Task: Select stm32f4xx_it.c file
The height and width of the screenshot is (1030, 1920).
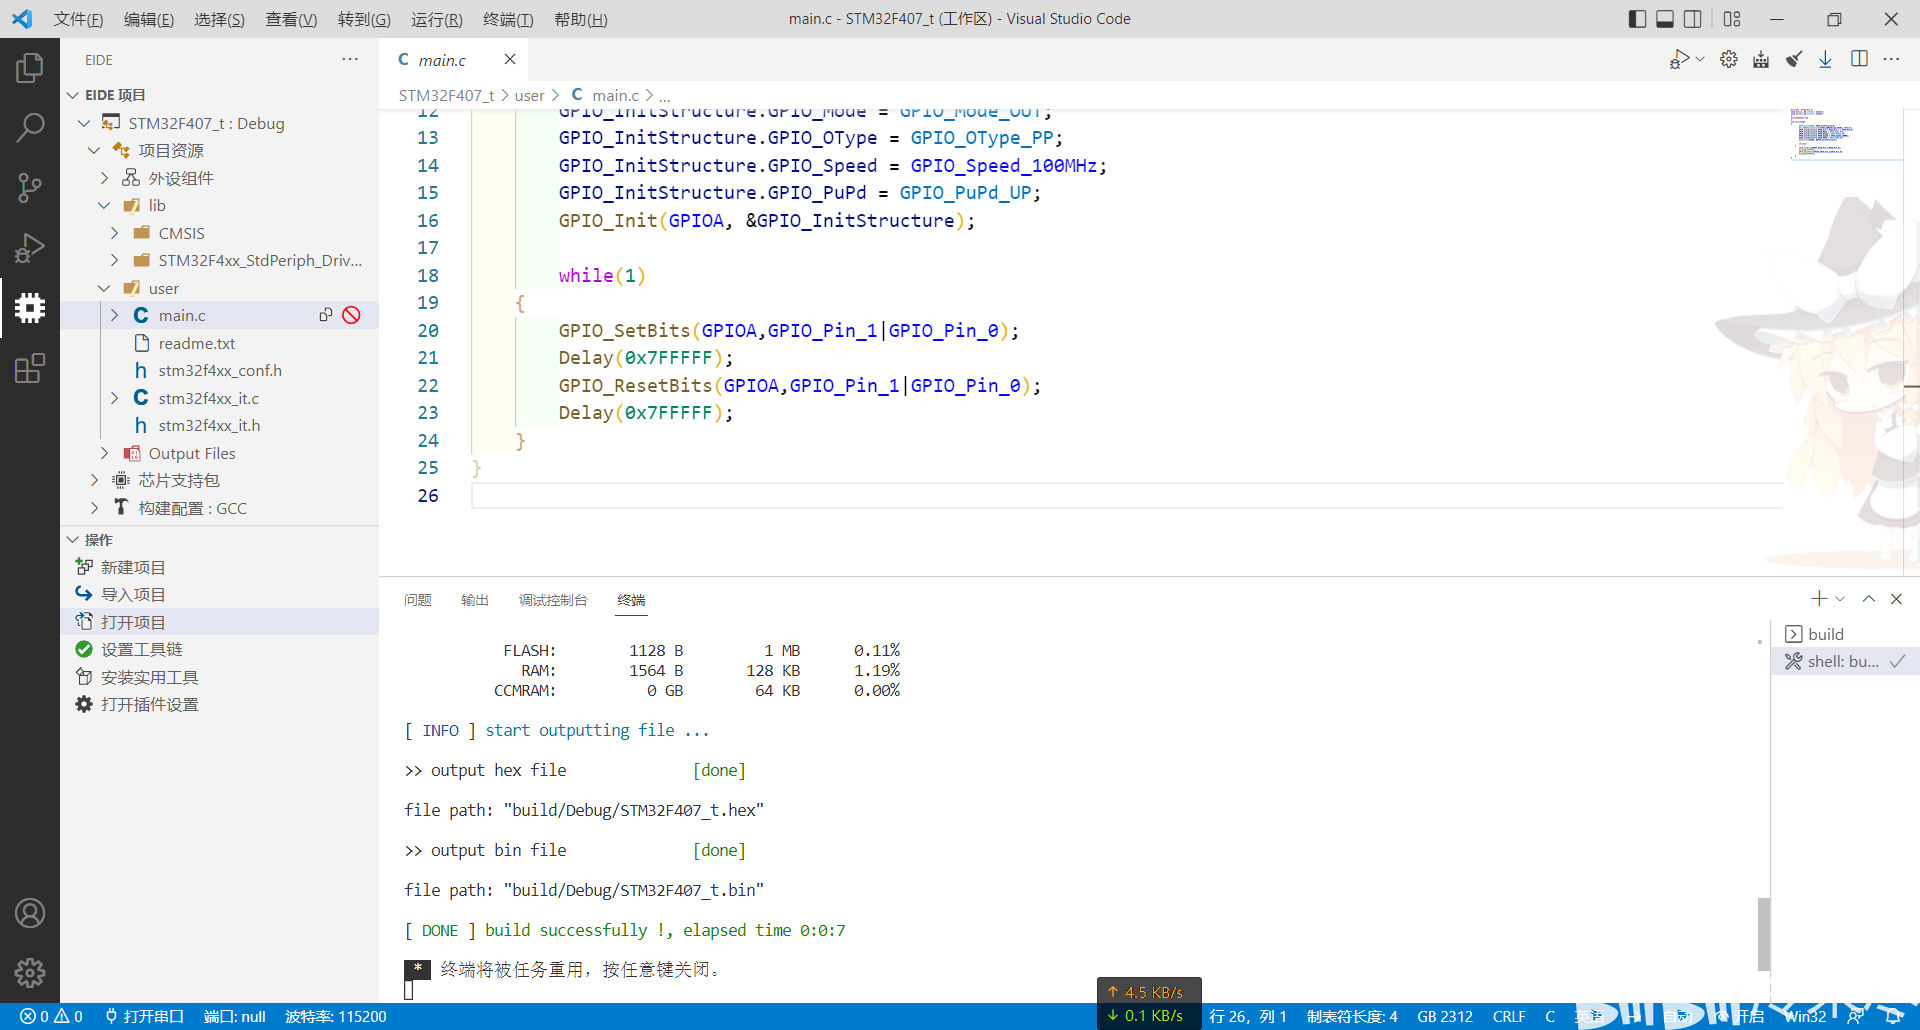Action: tap(219, 398)
